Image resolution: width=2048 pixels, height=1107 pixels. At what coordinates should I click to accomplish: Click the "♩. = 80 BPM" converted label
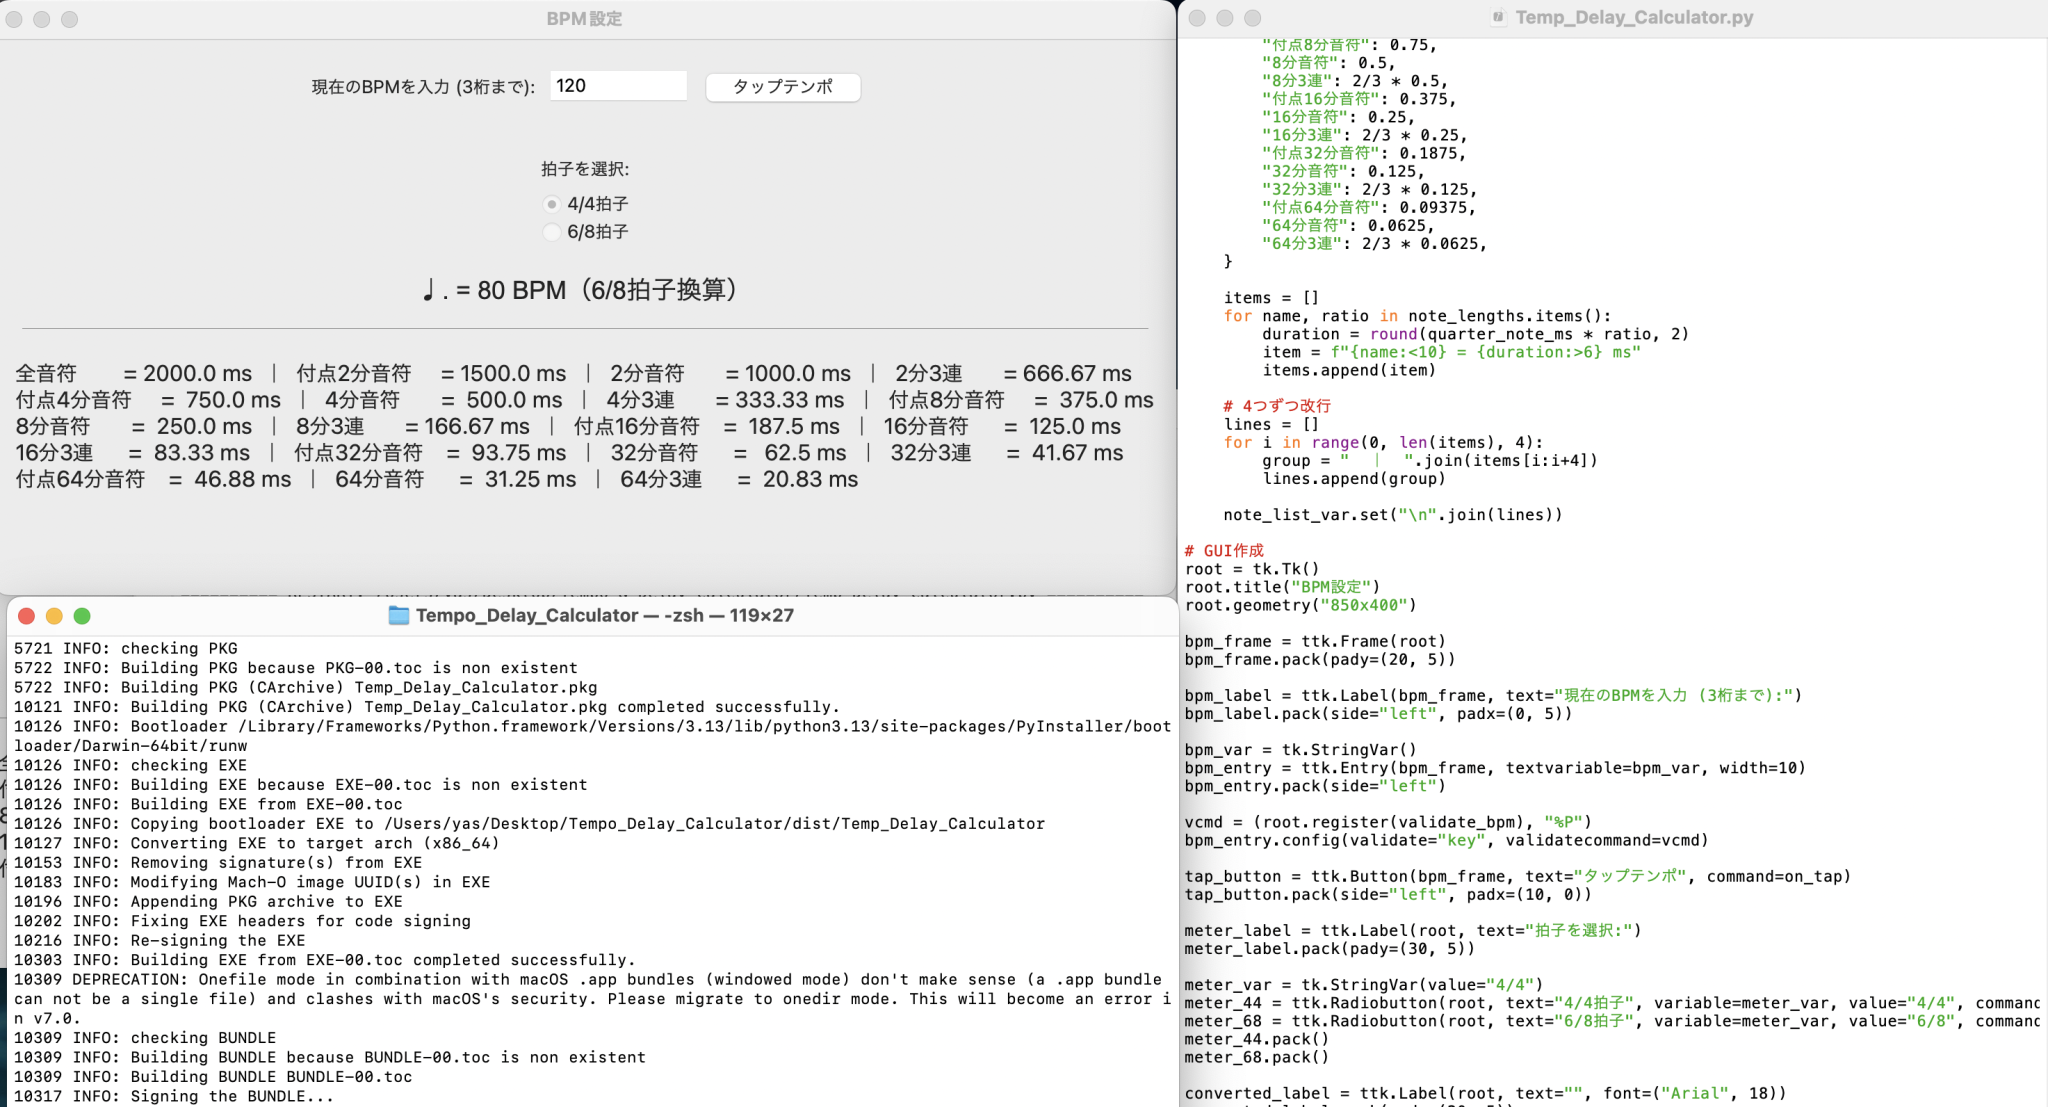point(580,290)
